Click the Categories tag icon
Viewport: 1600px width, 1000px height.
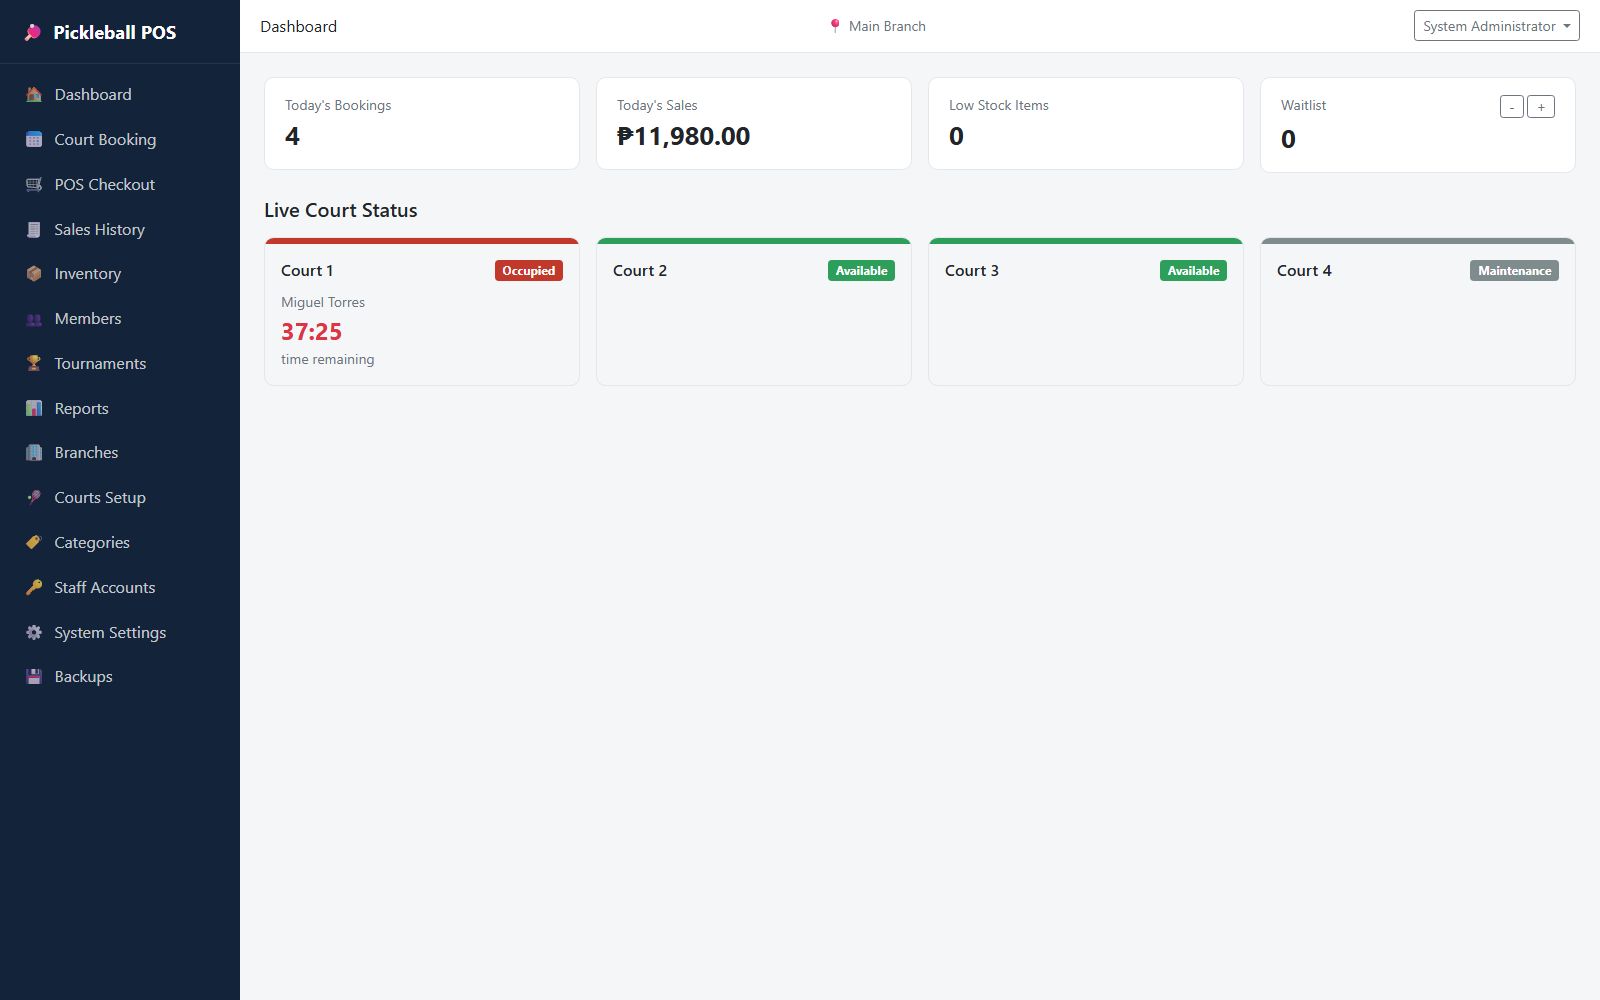pyautogui.click(x=34, y=542)
